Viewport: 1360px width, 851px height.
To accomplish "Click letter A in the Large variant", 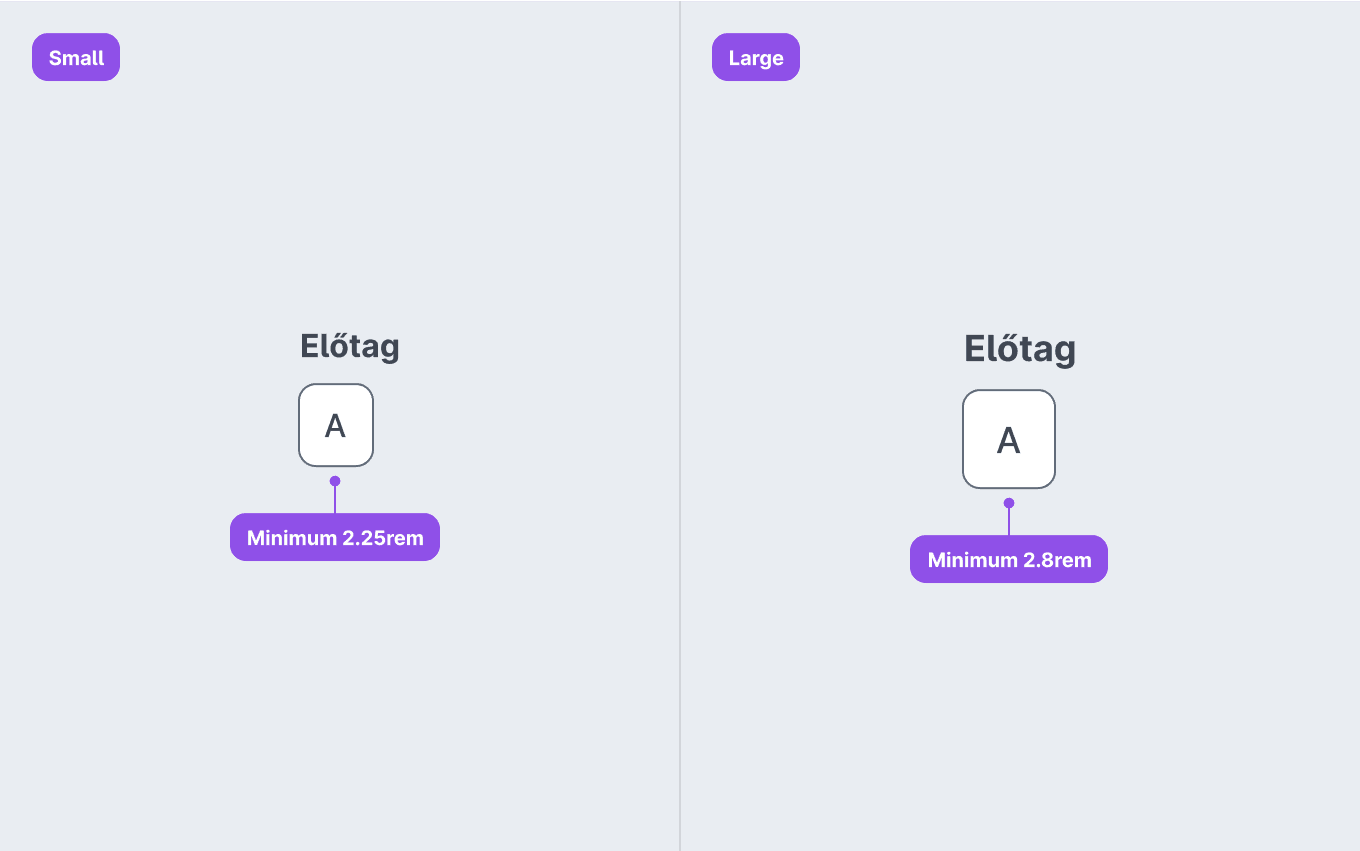I will point(1009,440).
